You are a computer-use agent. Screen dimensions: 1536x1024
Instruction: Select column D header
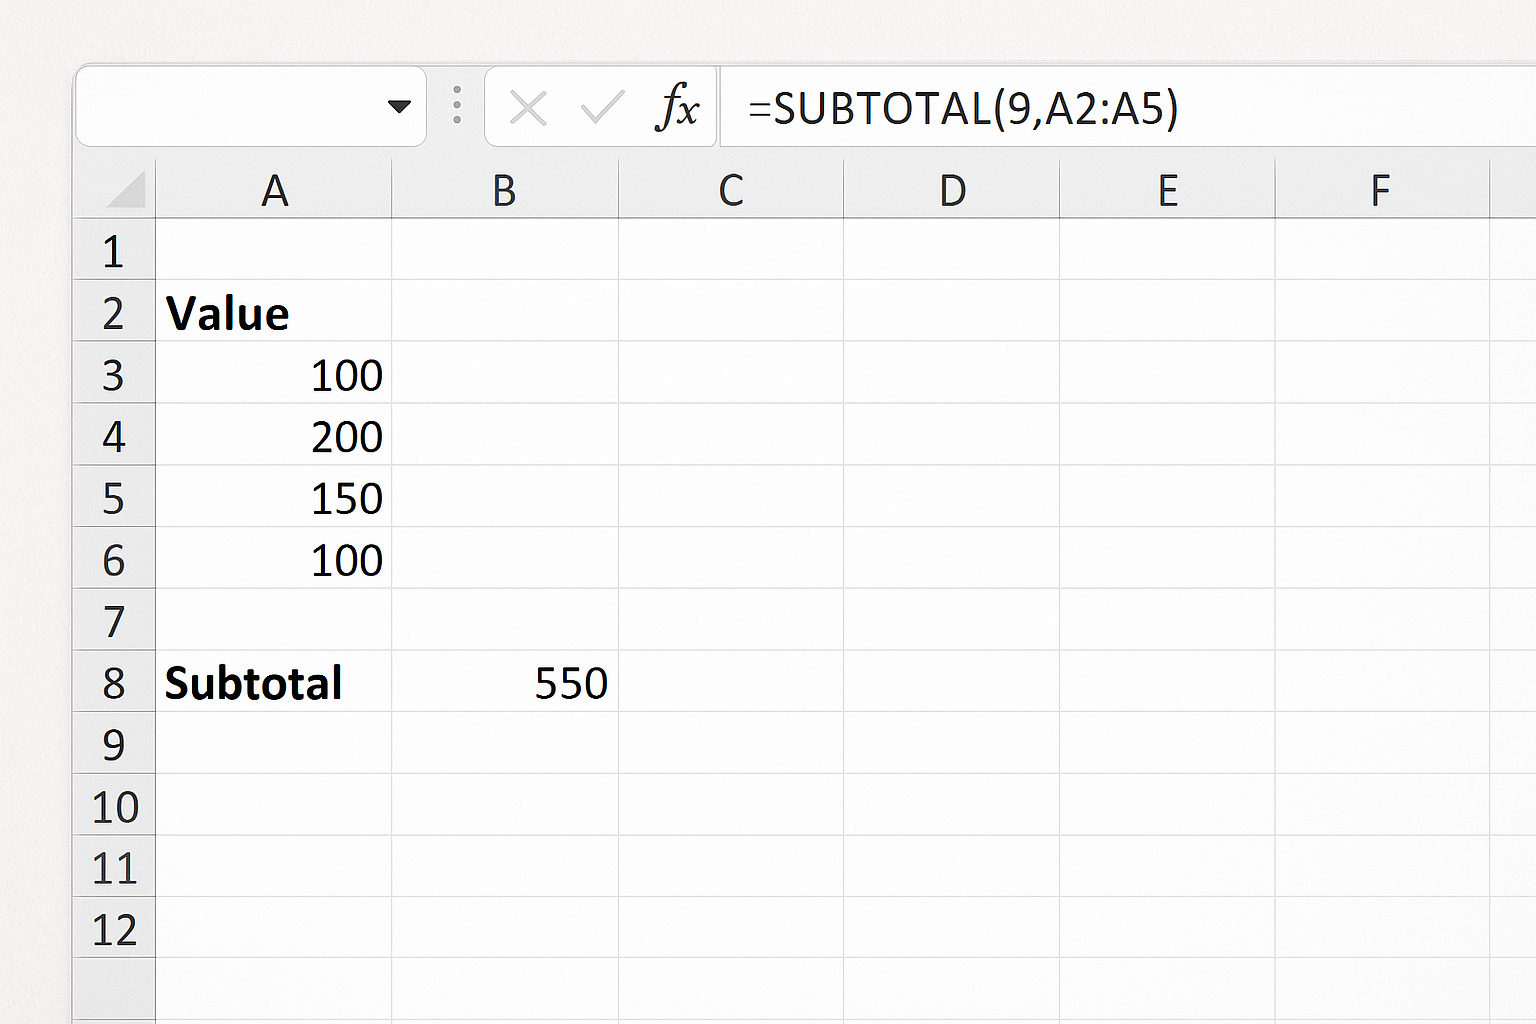coord(952,190)
